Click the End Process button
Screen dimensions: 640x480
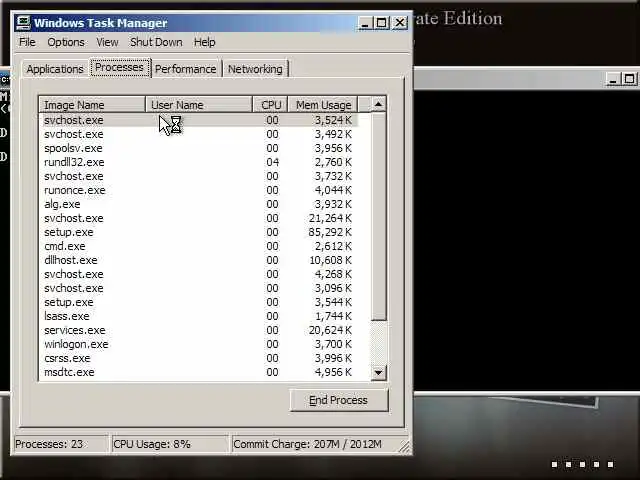[x=338, y=400]
